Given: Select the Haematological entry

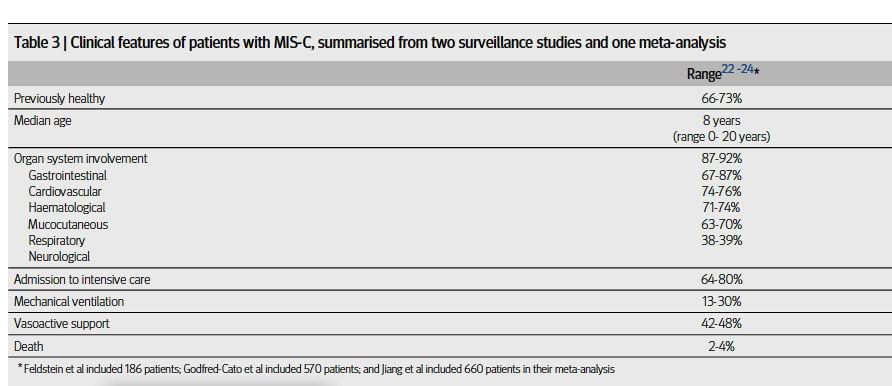Looking at the screenshot, I should (x=67, y=207).
